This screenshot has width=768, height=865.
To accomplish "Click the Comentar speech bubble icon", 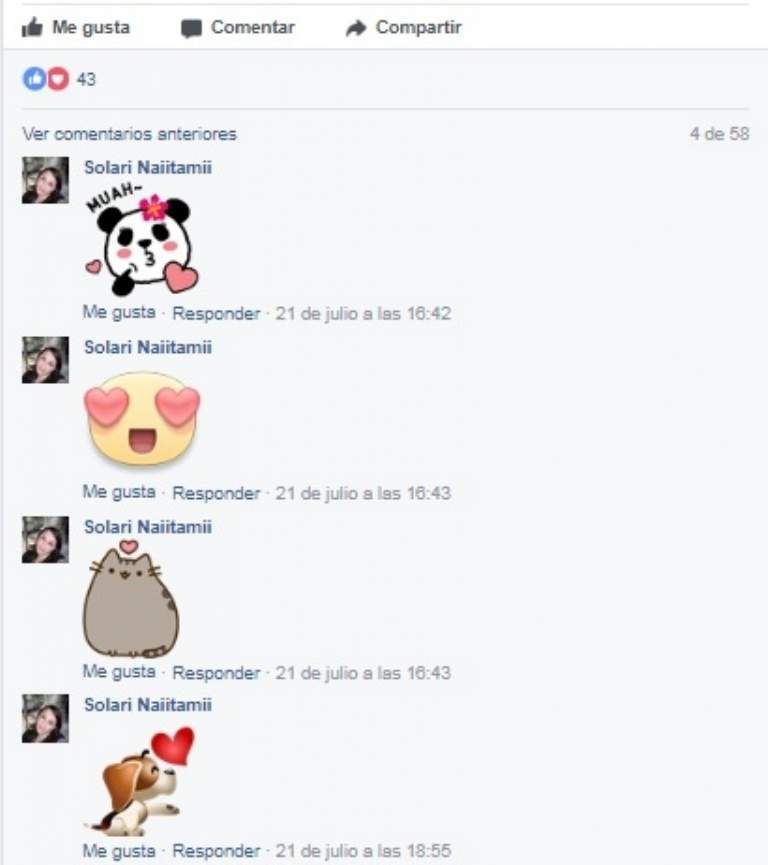I will (x=191, y=28).
